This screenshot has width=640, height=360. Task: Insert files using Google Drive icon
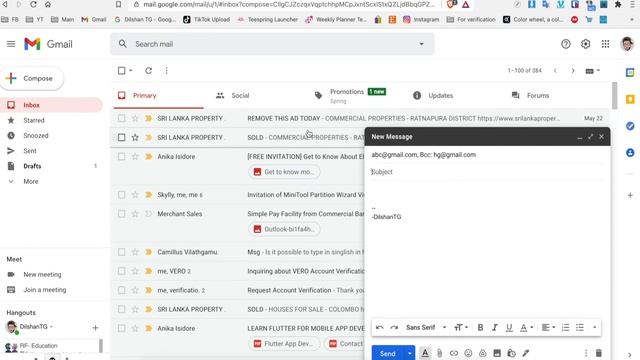point(482,353)
